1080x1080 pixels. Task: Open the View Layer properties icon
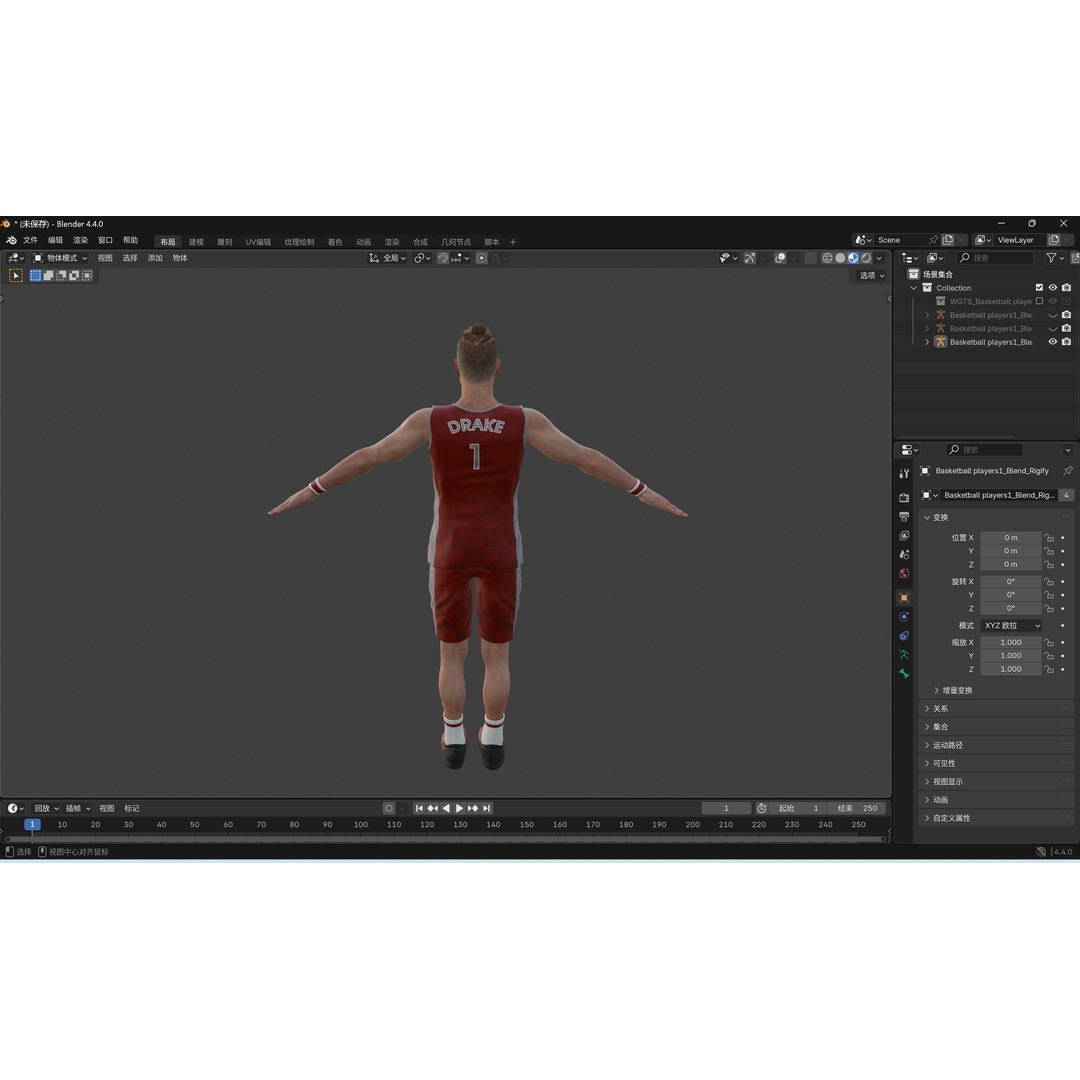(904, 535)
